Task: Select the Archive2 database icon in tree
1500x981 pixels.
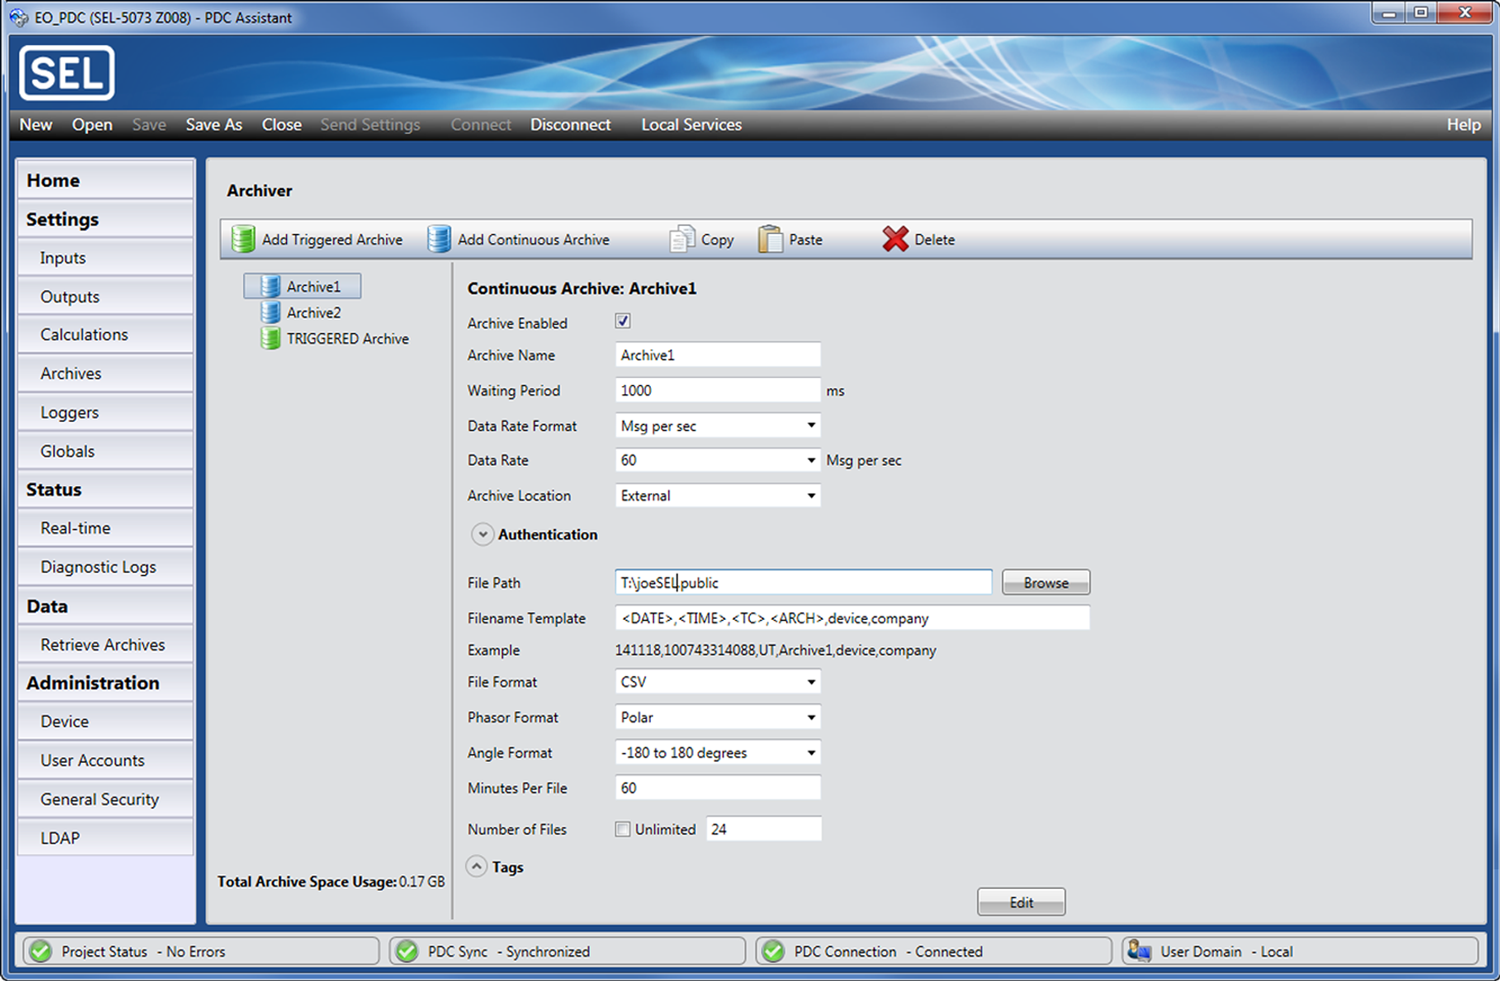Action: coord(270,312)
